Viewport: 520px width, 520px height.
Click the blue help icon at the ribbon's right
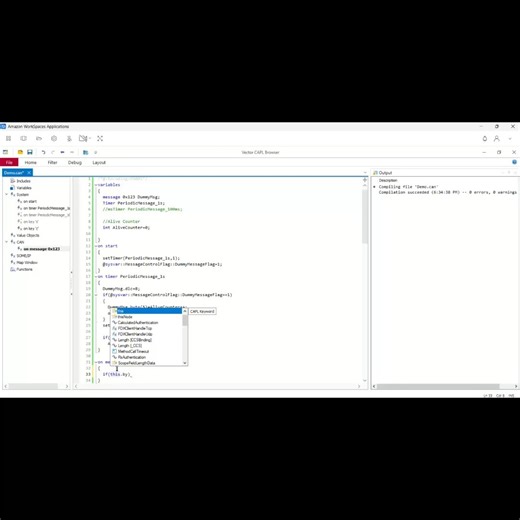(514, 162)
